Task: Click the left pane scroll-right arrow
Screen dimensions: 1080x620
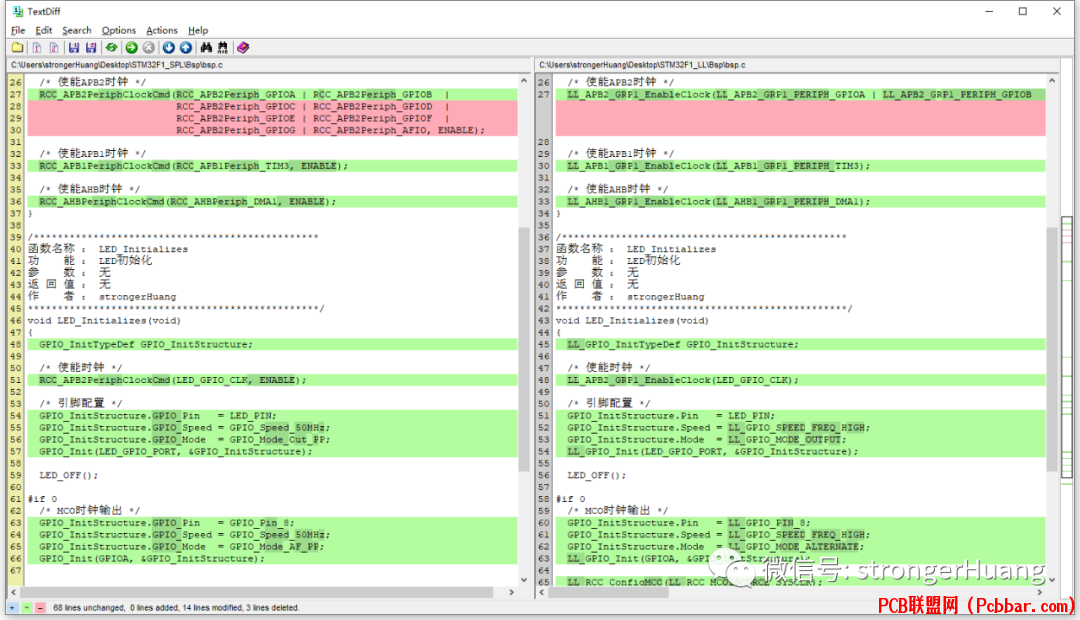Action: tap(511, 592)
